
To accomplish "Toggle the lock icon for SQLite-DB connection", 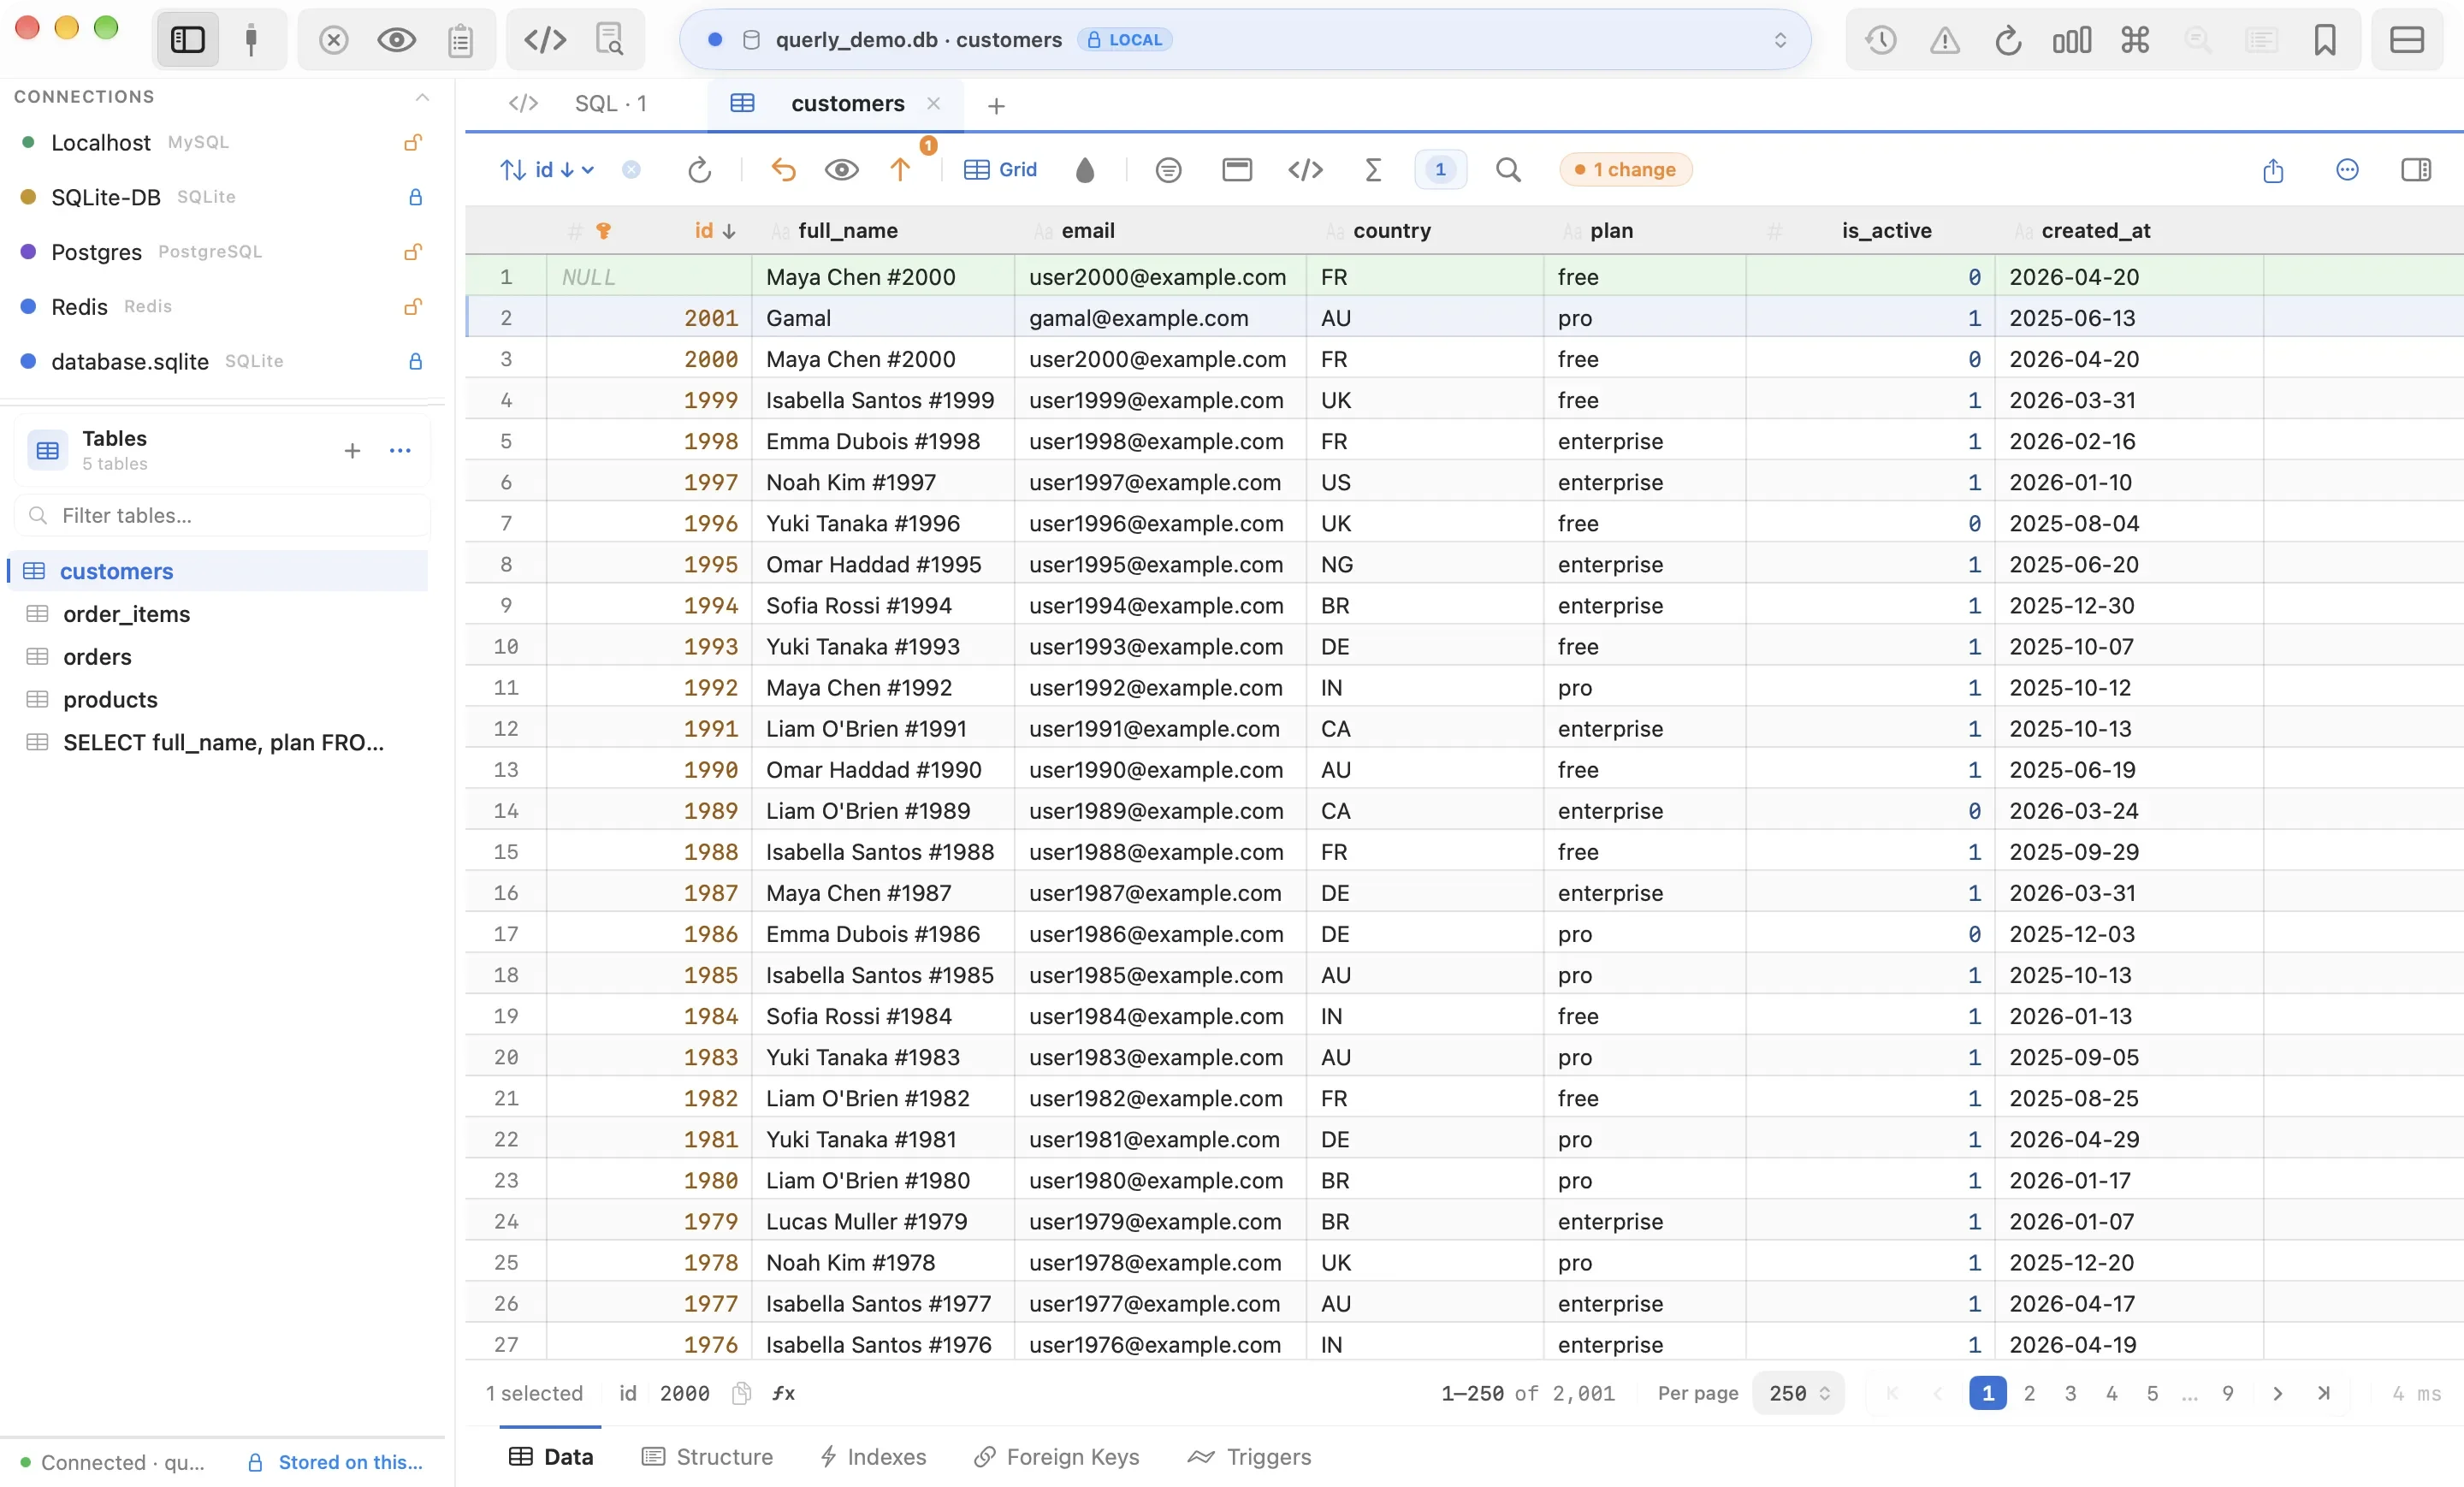I will 415,197.
